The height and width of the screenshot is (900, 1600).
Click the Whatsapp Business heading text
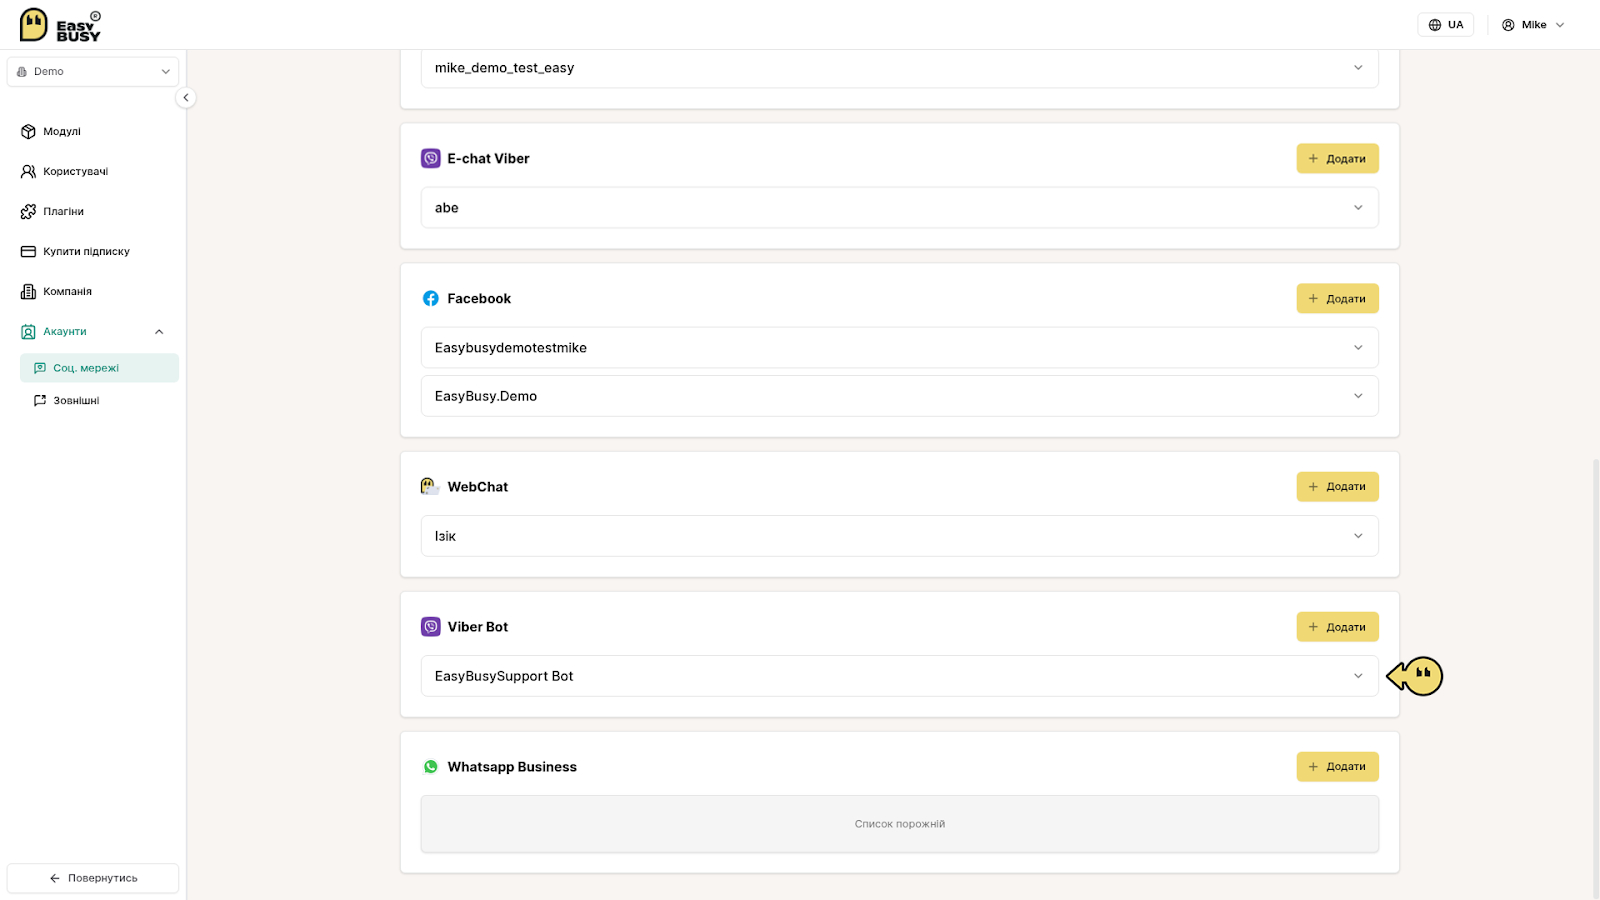(x=512, y=767)
